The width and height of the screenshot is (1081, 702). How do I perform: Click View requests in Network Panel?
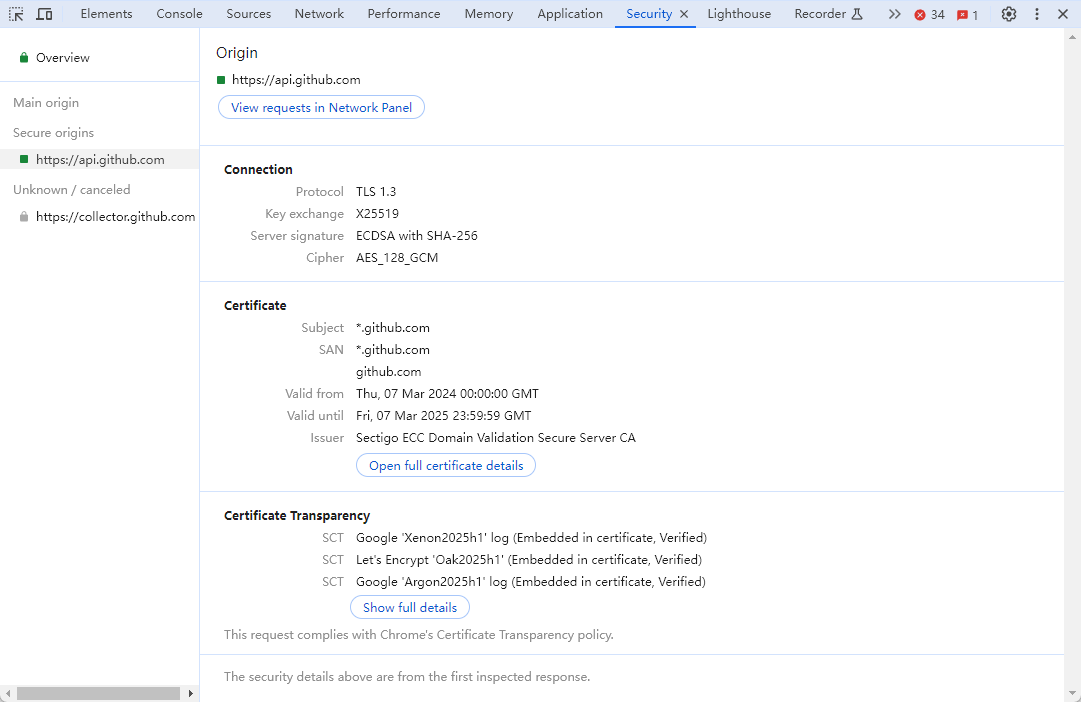321,108
